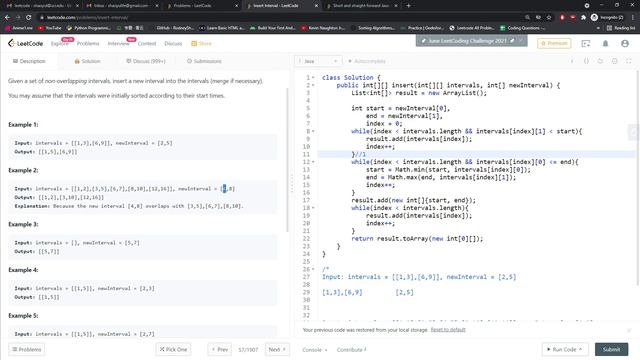
Task: Collapse code fold at line 12
Action: (313, 162)
